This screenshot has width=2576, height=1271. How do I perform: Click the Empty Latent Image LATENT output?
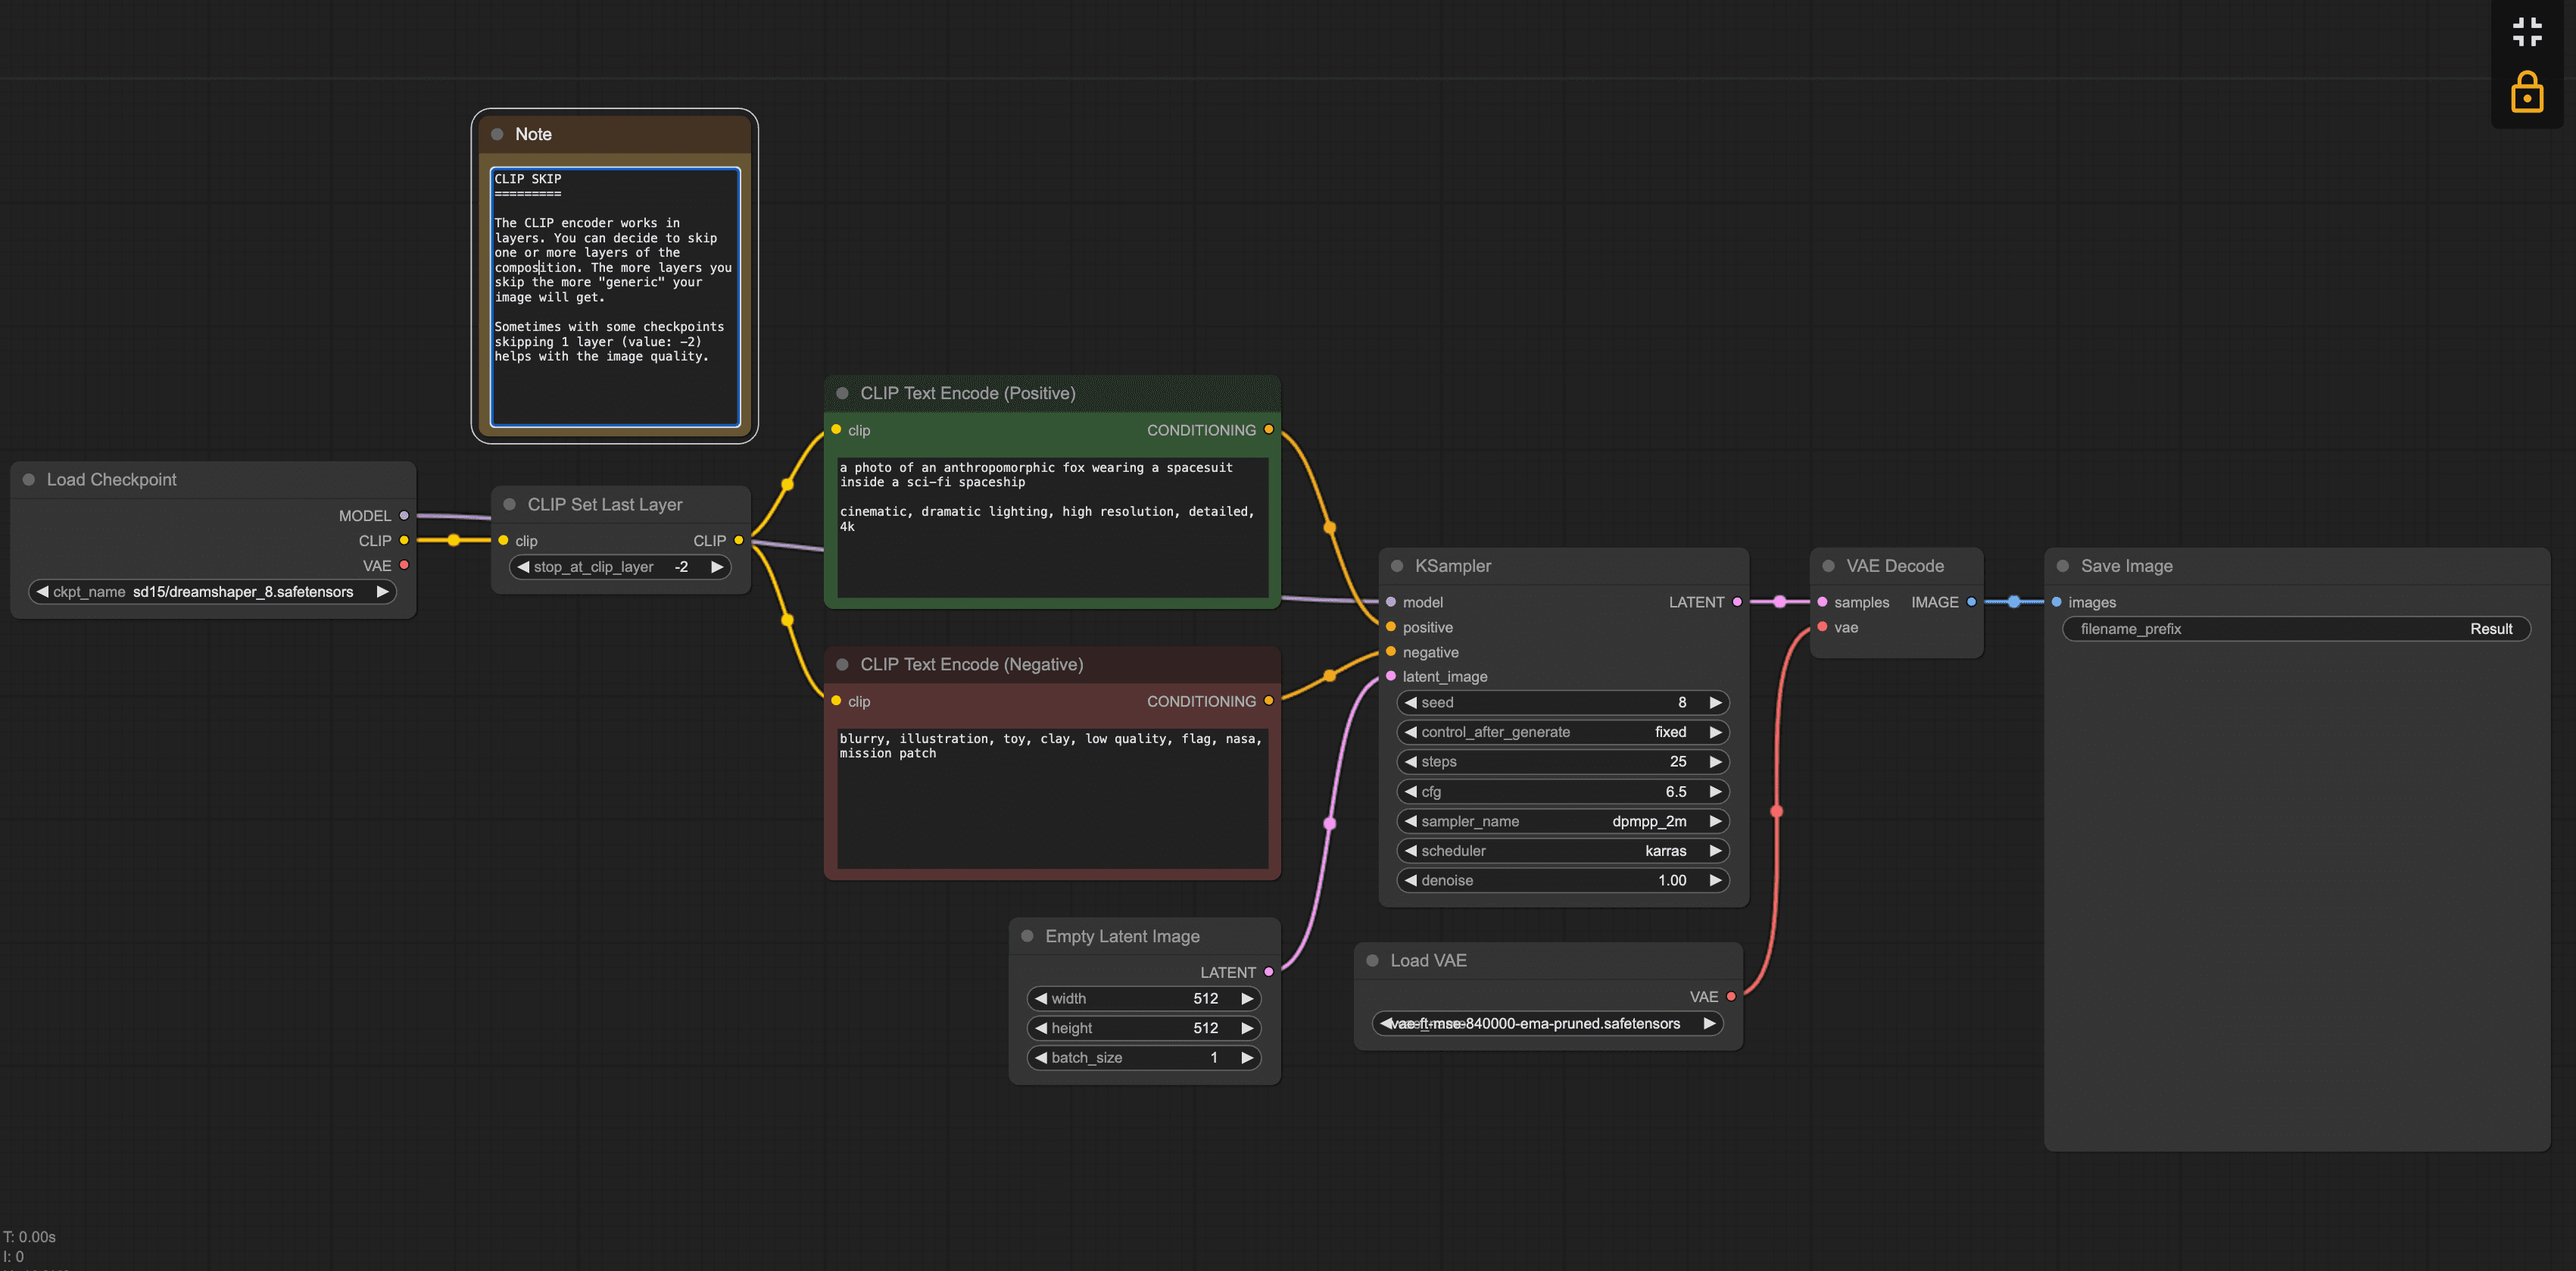point(1269,972)
